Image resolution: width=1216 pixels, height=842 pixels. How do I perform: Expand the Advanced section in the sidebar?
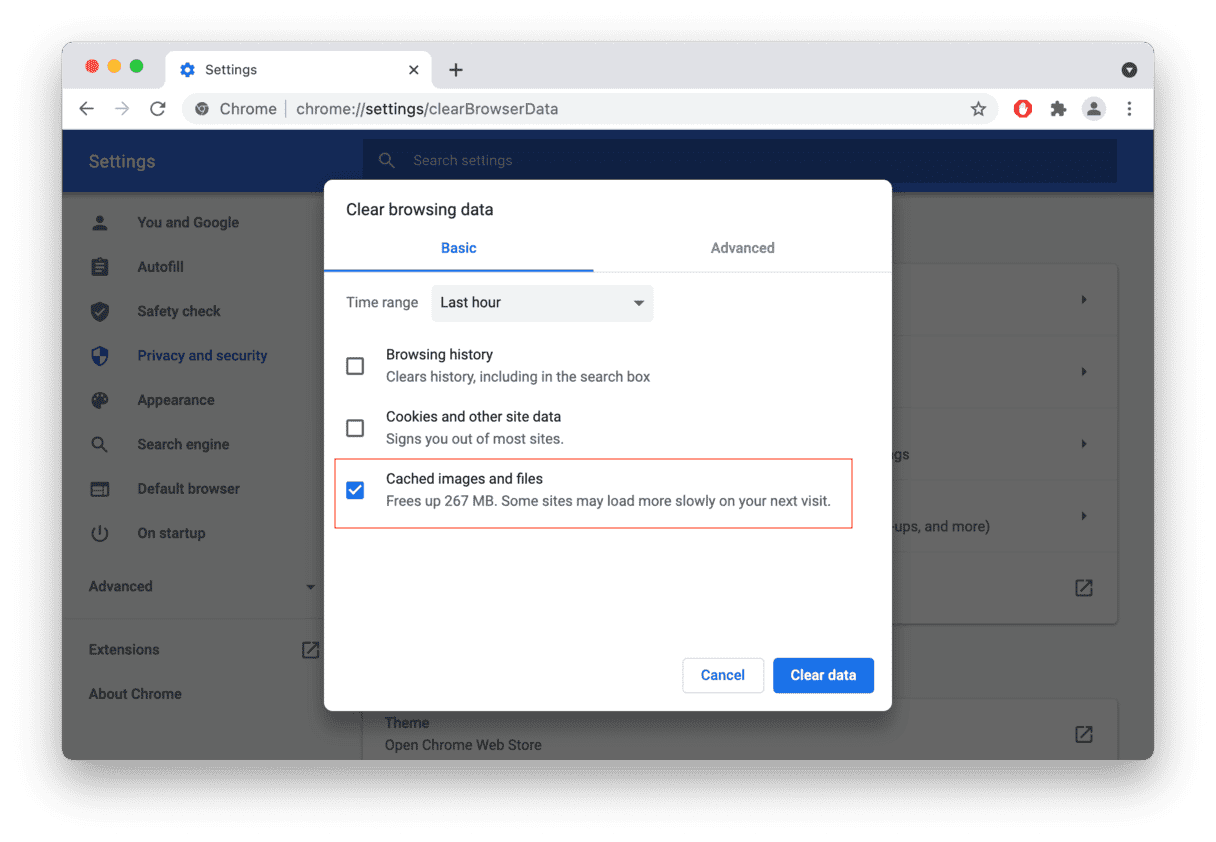(x=202, y=587)
